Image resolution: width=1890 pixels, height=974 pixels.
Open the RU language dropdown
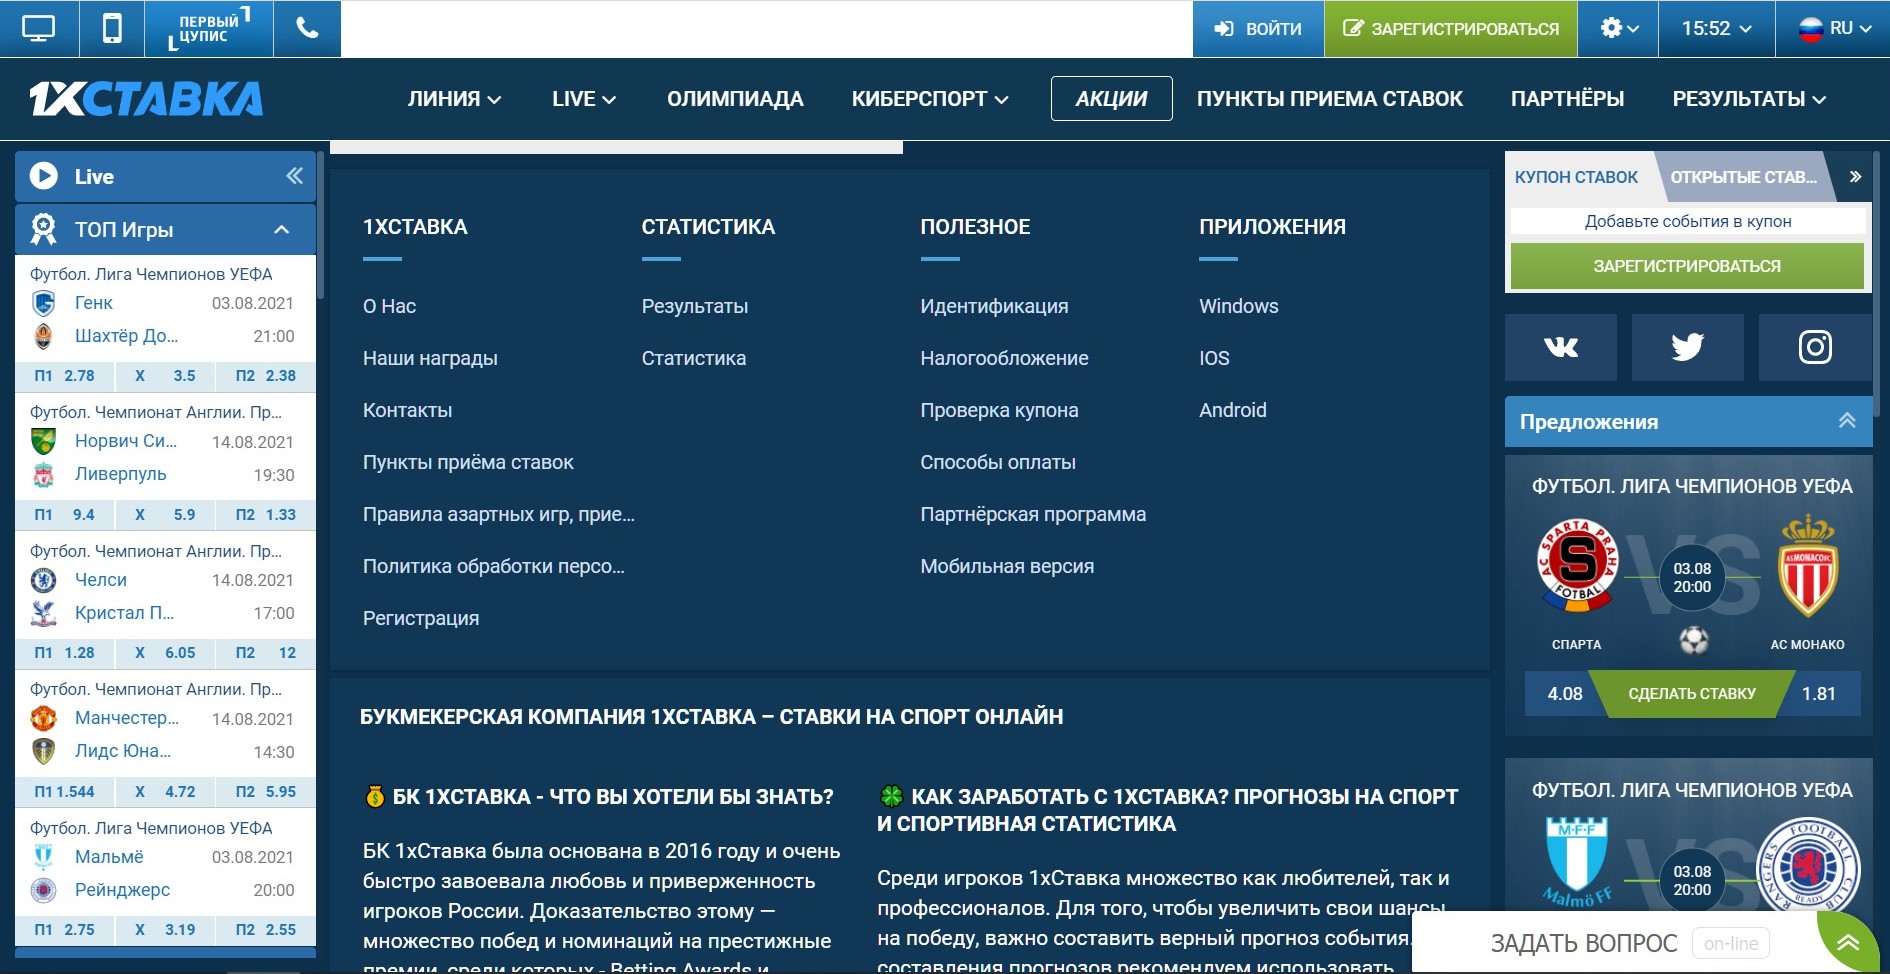1833,28
